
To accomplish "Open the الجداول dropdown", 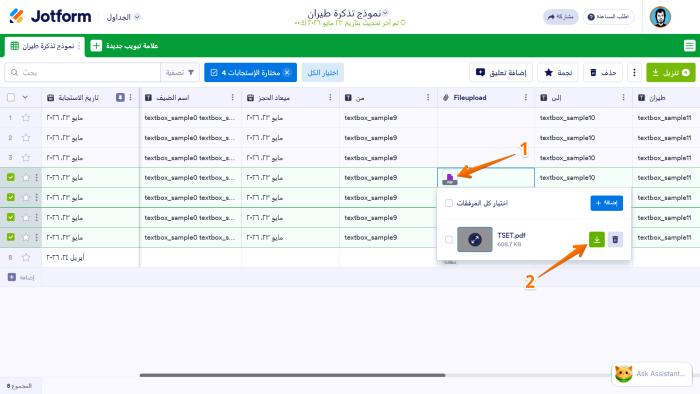I will pyautogui.click(x=124, y=17).
